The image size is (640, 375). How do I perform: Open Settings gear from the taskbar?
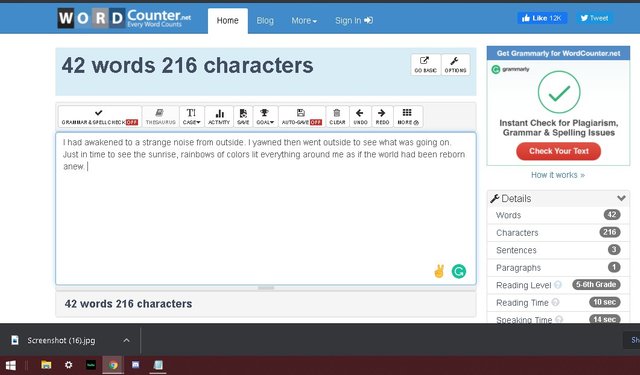point(69,365)
